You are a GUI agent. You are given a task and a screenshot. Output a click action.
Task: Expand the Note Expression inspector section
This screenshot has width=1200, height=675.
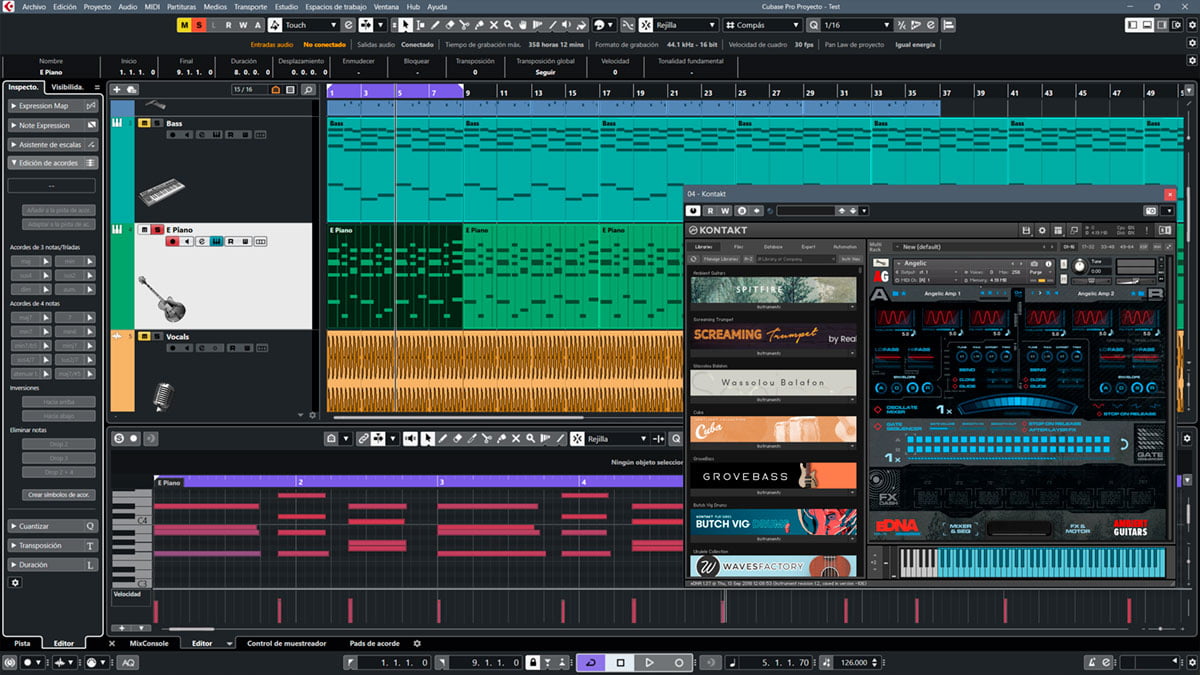pos(52,125)
